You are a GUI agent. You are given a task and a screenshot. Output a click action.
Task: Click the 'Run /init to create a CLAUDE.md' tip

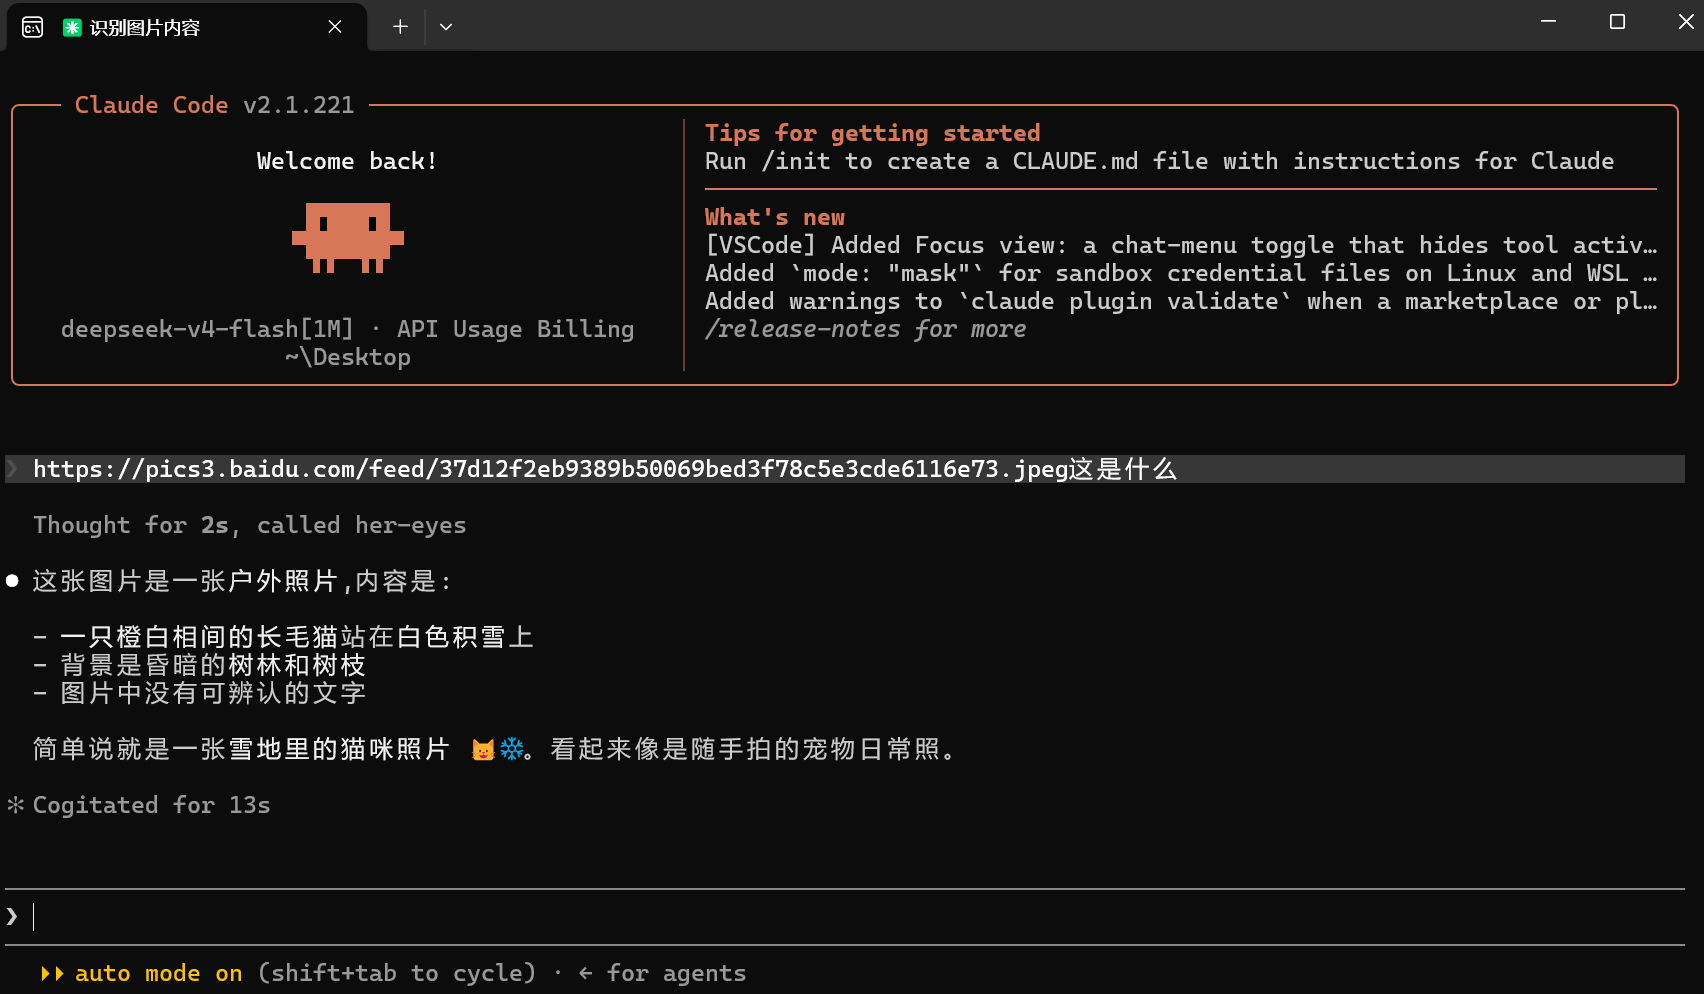click(1160, 161)
